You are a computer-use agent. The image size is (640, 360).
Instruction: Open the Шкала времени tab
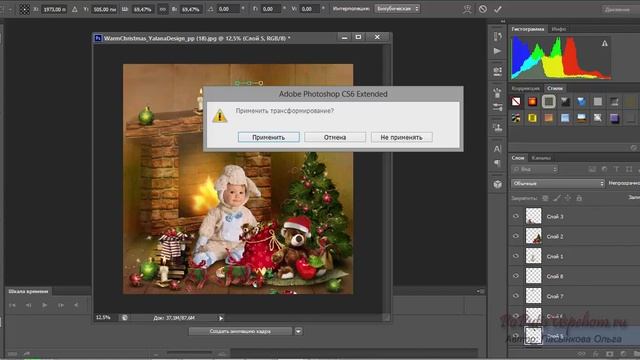28,291
